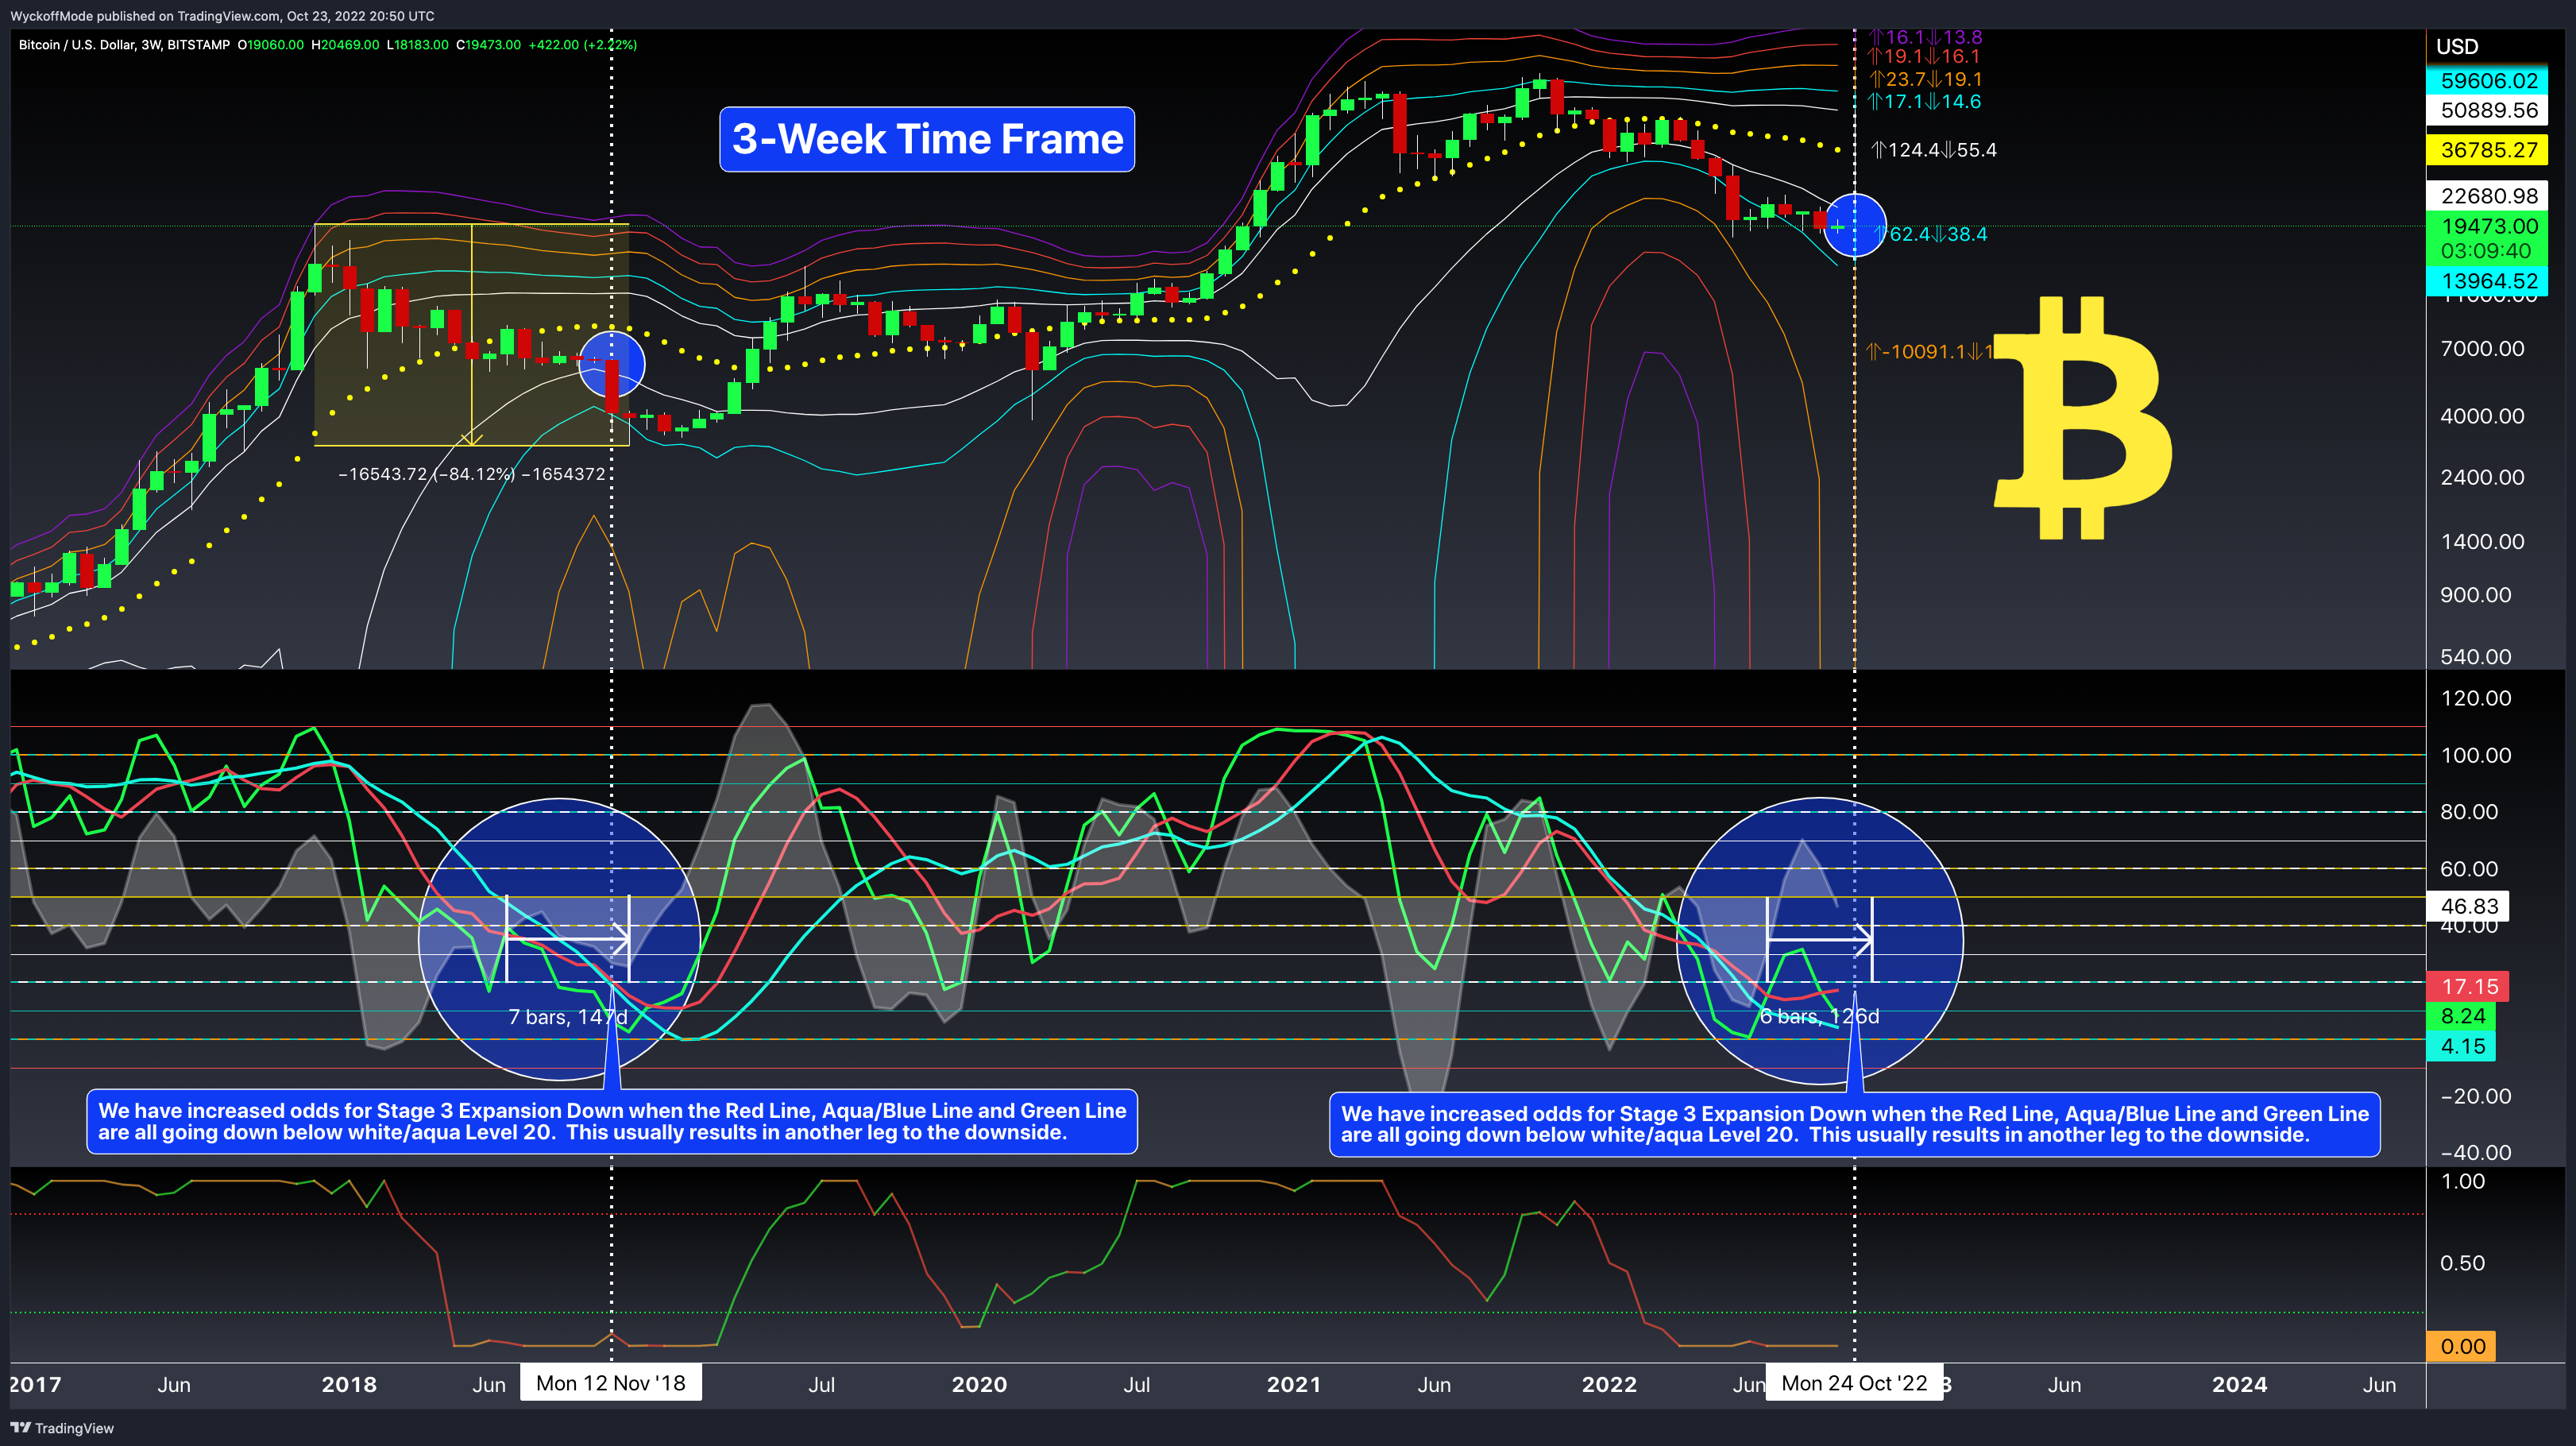This screenshot has height=1446, width=2576.
Task: Click the aqua 17.1 / 14.6 band label
Action: tap(1924, 102)
